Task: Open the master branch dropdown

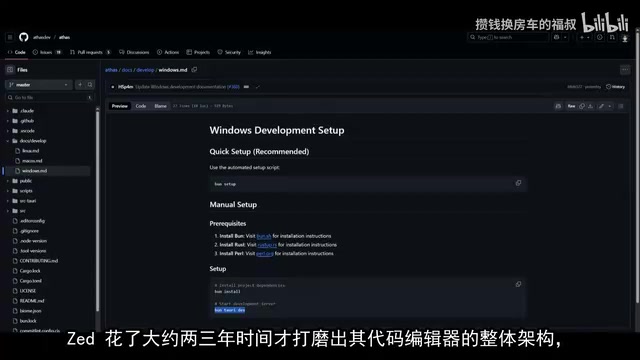Action: (39, 84)
